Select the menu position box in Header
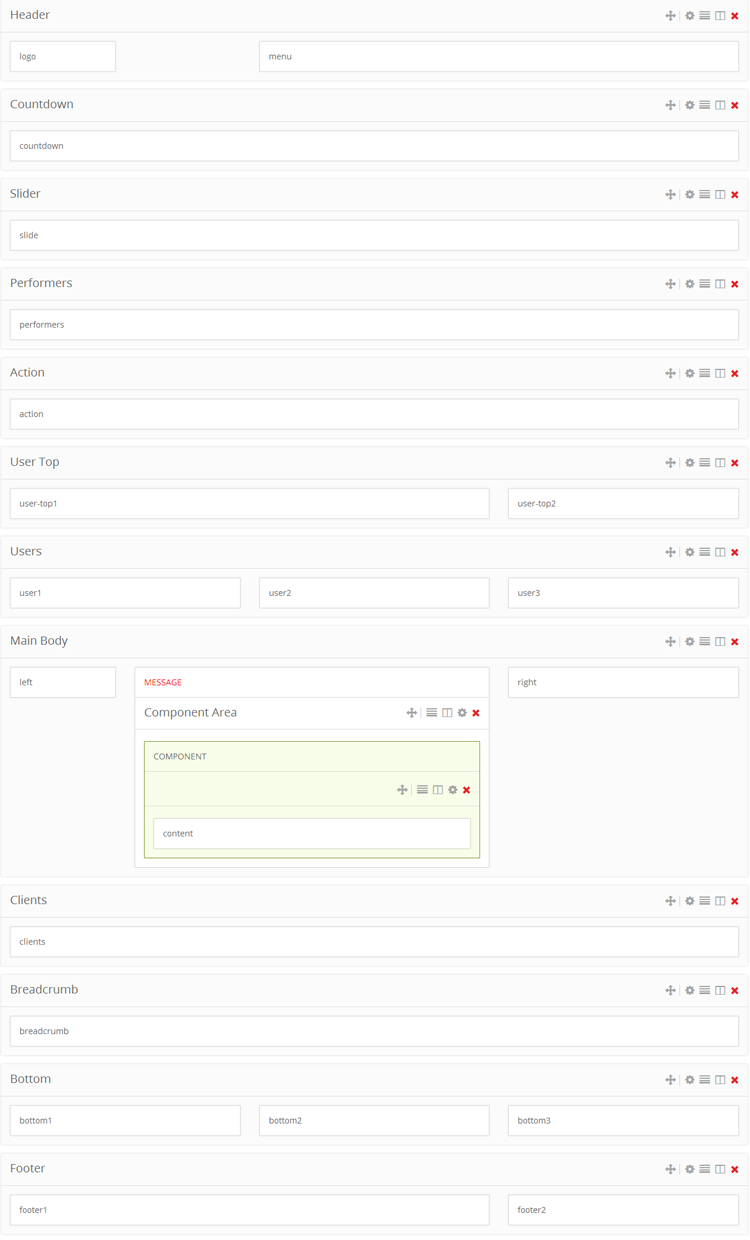 click(x=498, y=57)
